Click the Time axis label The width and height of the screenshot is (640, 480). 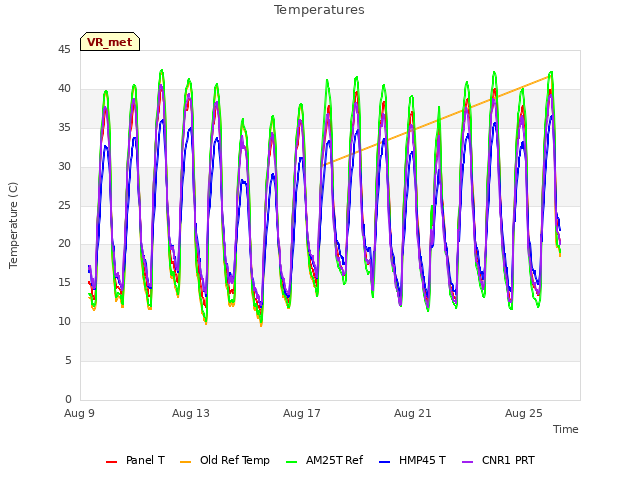click(566, 429)
